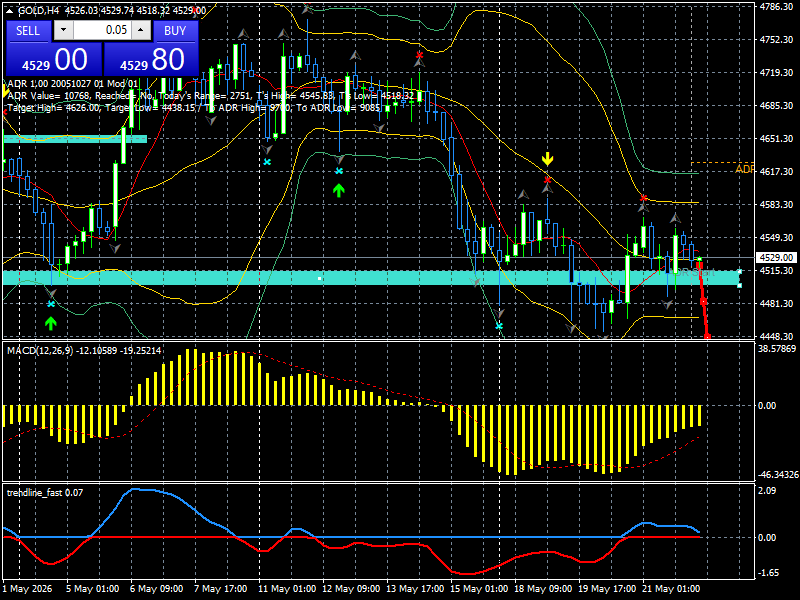Viewport: 800px width, 600px height.
Task: Click the -1.65 trendline scale value
Action: tap(768, 572)
